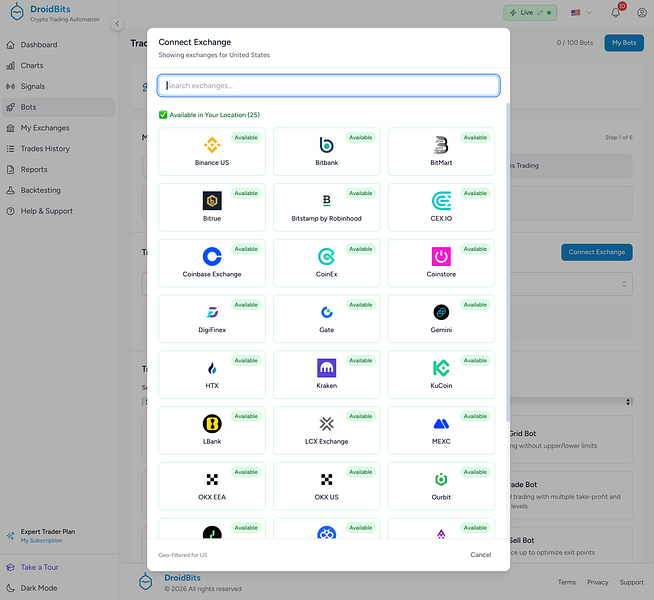Pick the OKX EEA exchange logo
This screenshot has width=654, height=600.
pos(212,479)
